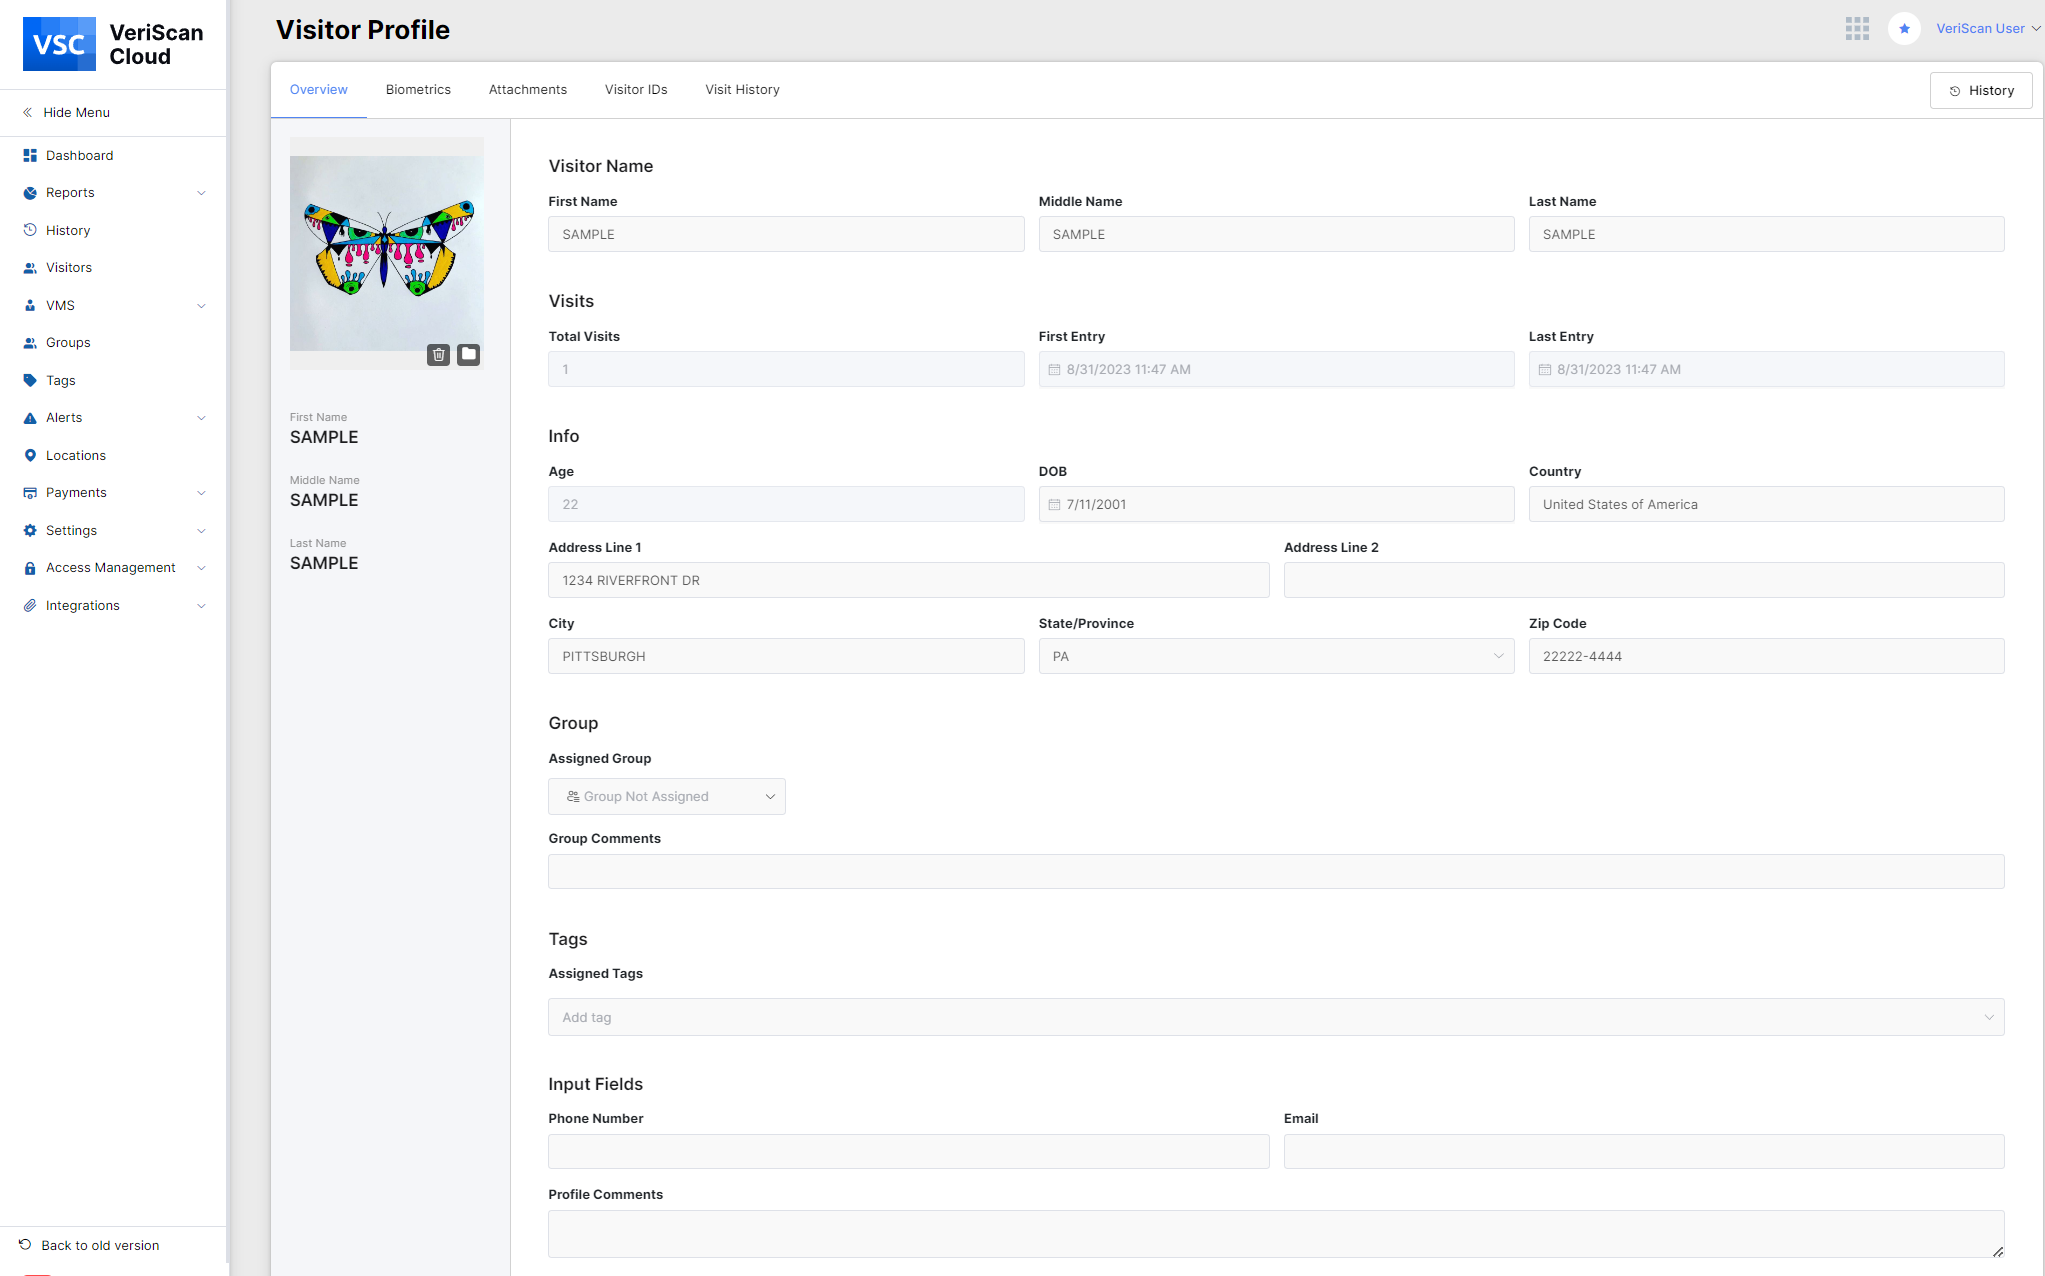Click the Phone Number field

click(x=908, y=1151)
